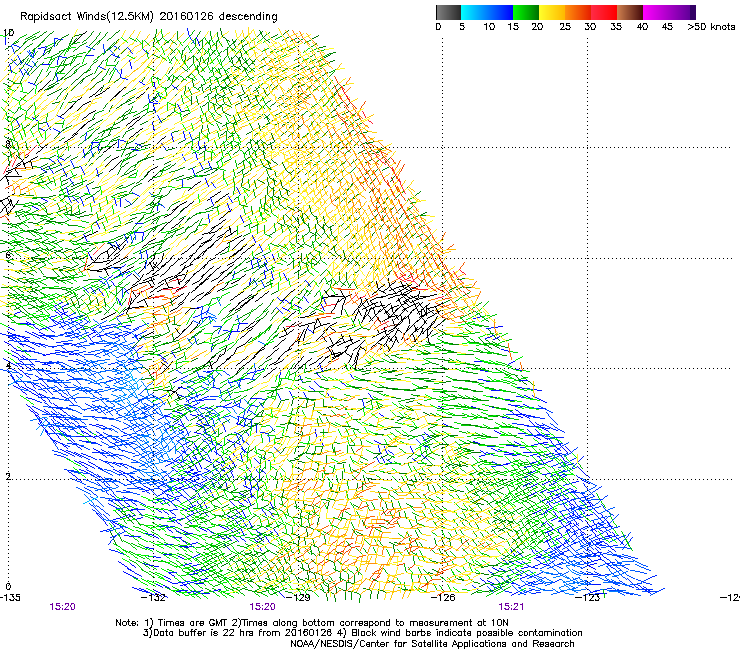Click the '35' legend scale label
This screenshot has width=740, height=650.
616,27
